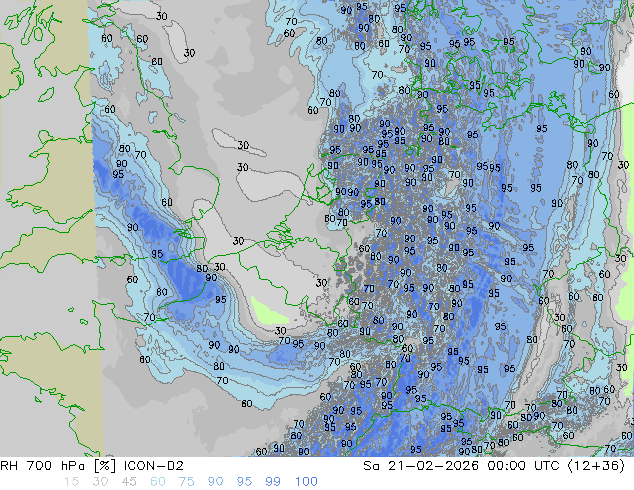This screenshot has width=634, height=490.
Task: Click the legend value "45"
Action: 129,482
